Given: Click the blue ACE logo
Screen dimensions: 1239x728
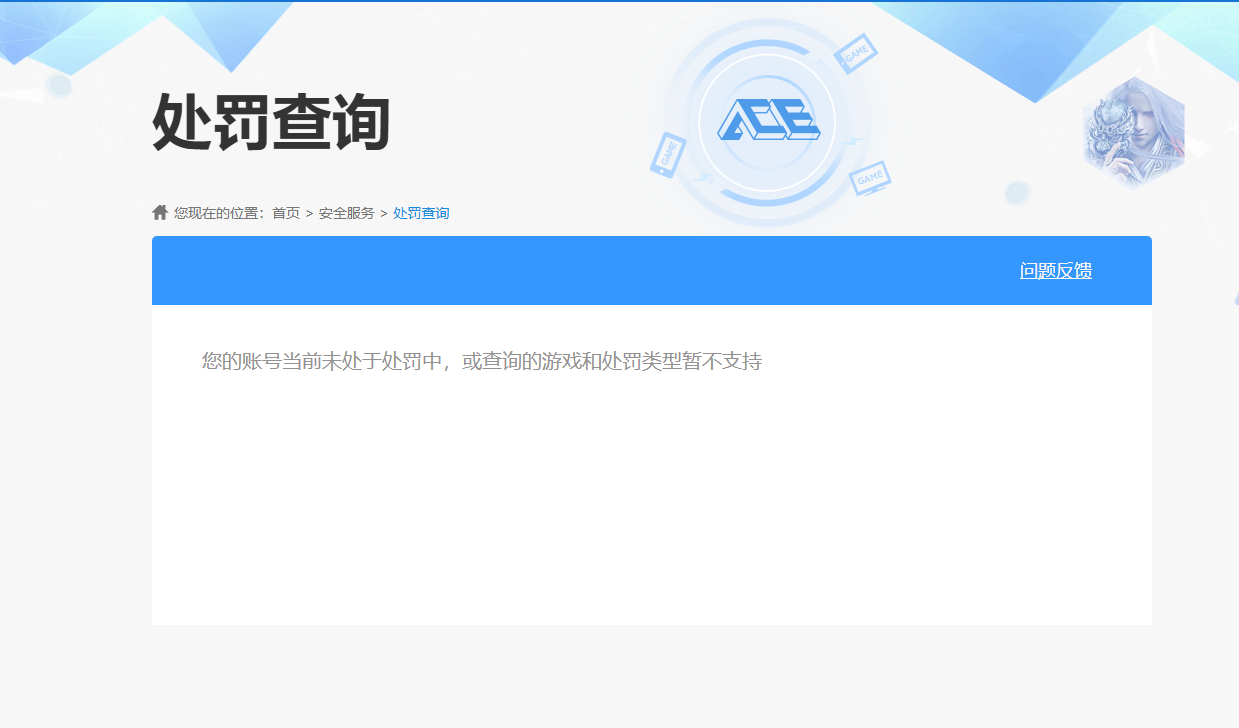Looking at the screenshot, I should click(768, 121).
